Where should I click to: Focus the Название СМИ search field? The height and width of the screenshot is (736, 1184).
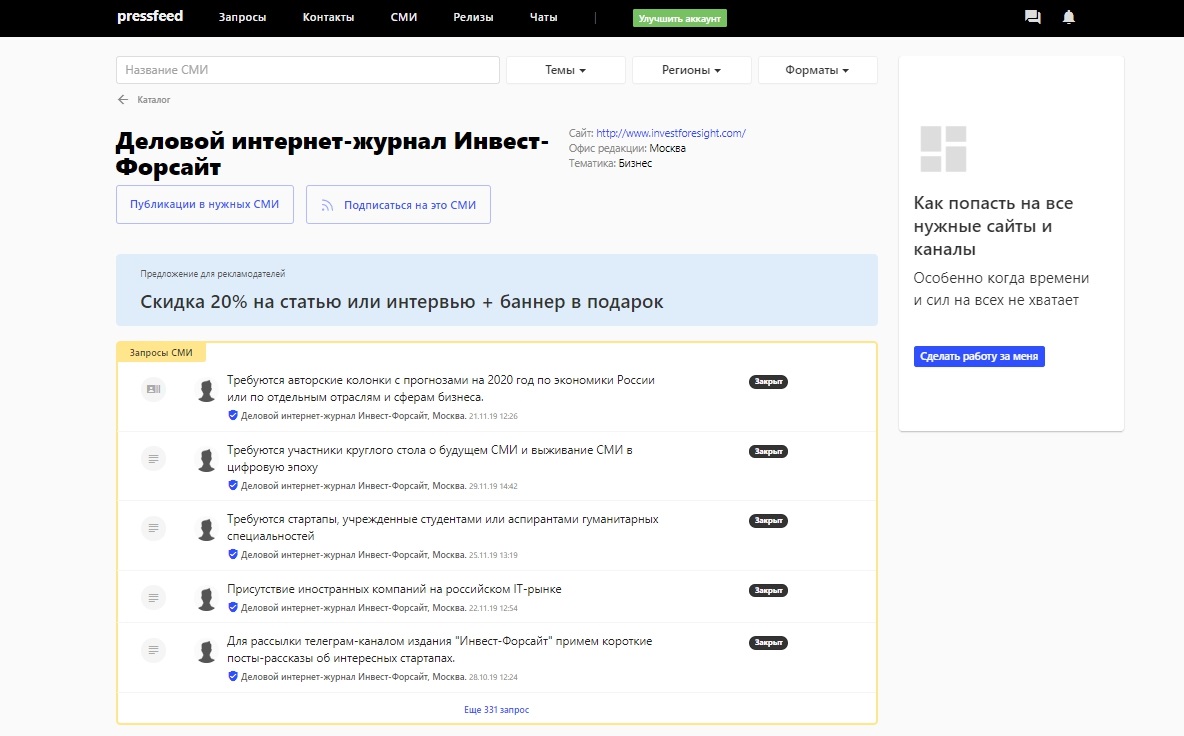point(308,70)
